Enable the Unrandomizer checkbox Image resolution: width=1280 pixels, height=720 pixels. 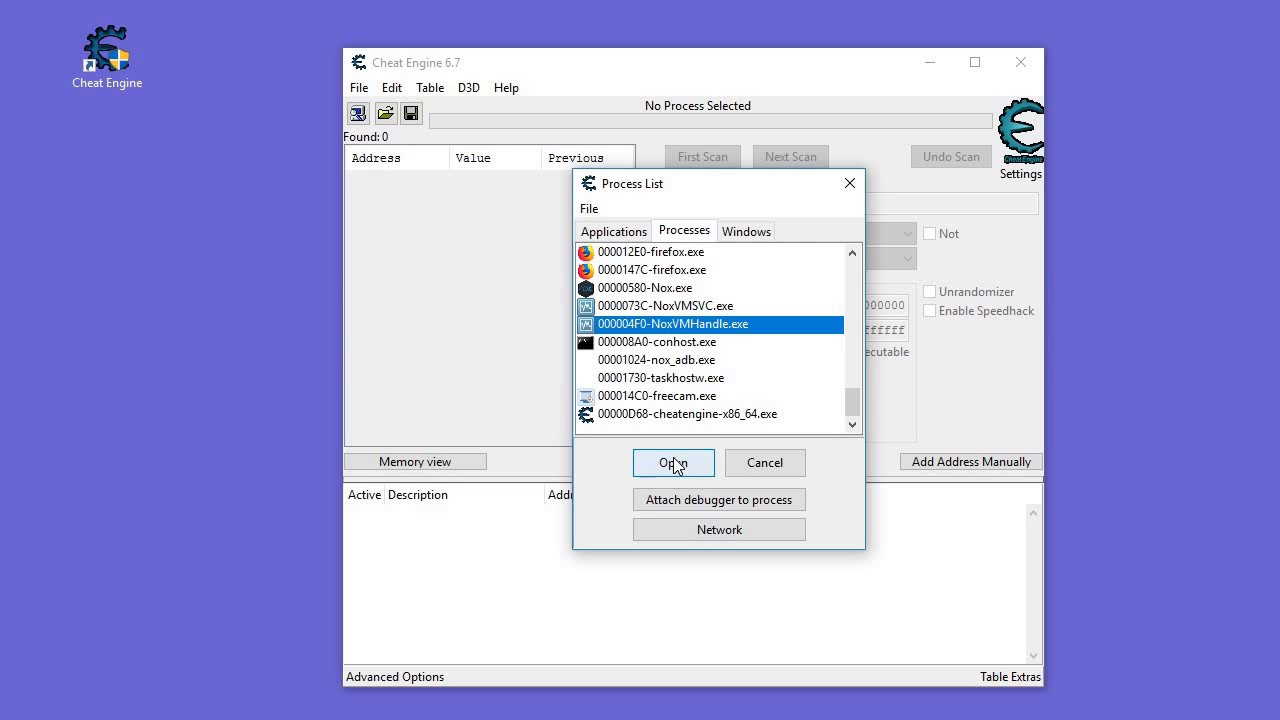point(930,292)
